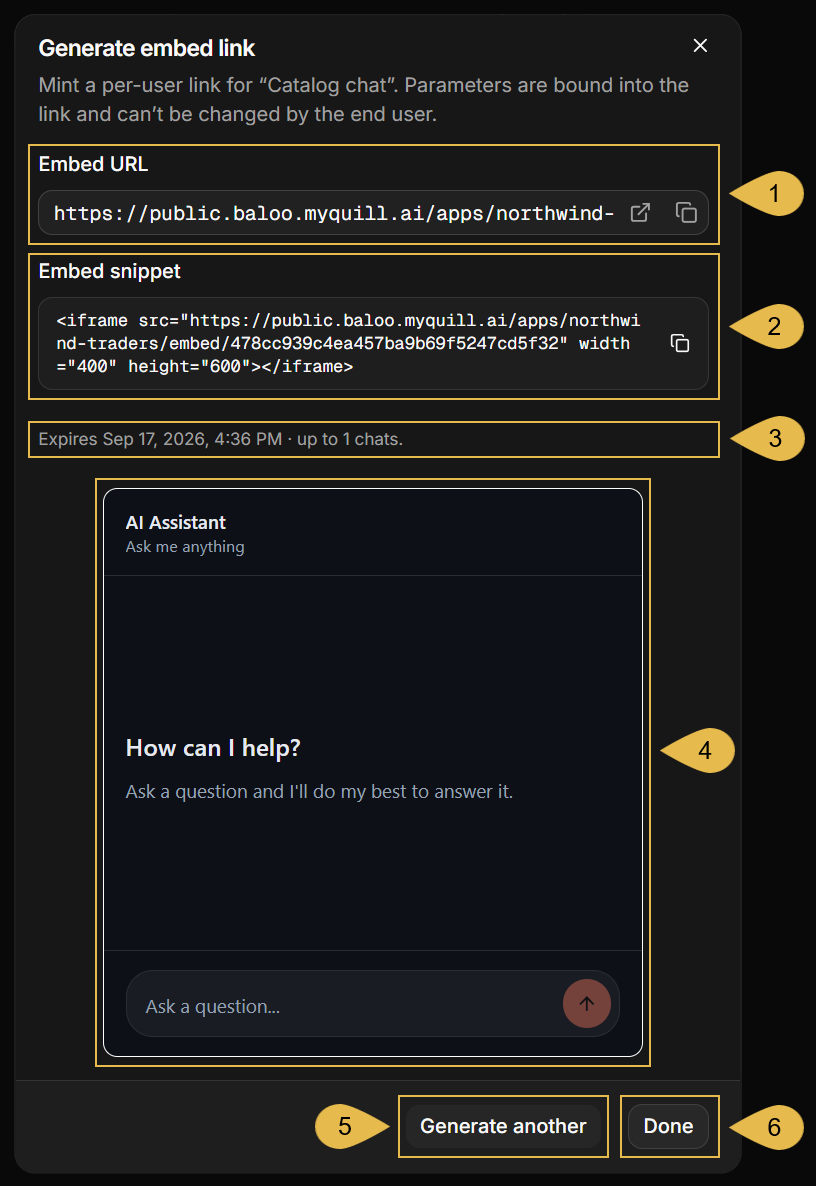
Task: Open the embed URL in a new tab
Action: tap(640, 213)
